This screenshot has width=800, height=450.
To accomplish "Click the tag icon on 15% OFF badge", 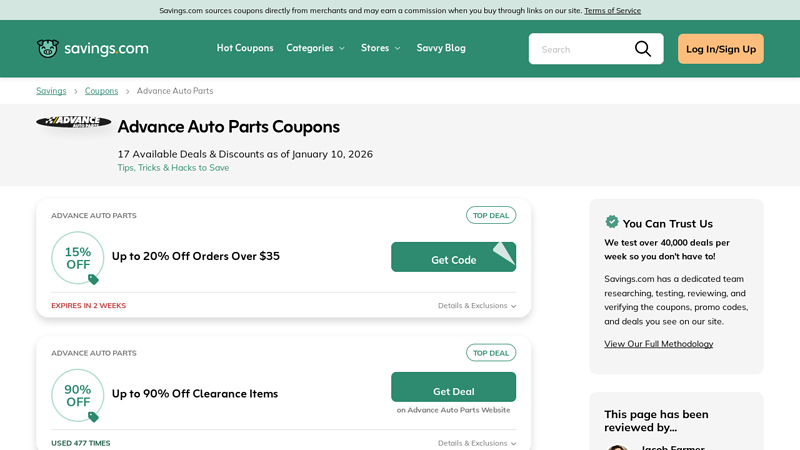I will (93, 279).
